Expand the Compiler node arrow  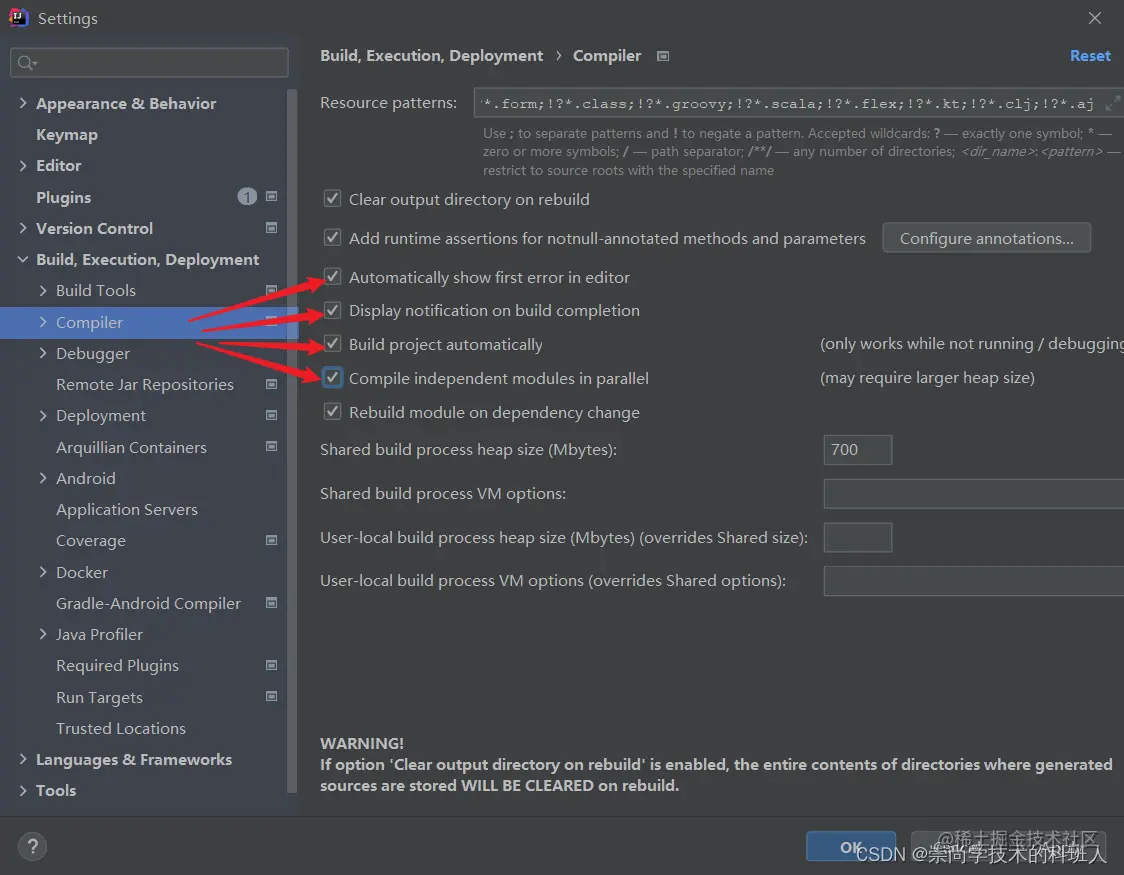click(x=43, y=322)
